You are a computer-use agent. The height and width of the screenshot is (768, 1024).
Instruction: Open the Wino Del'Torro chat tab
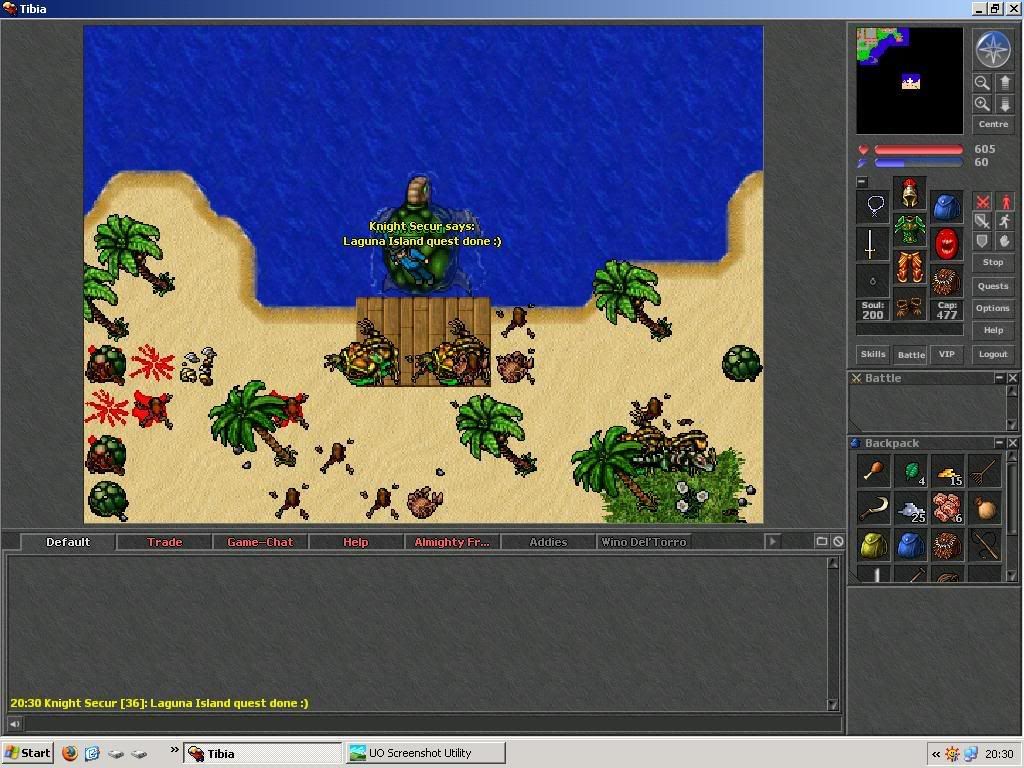click(644, 542)
